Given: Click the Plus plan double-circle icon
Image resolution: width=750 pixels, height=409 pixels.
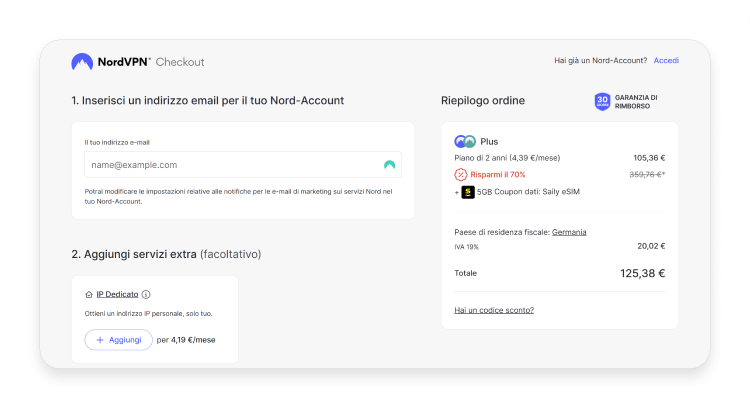Looking at the screenshot, I should point(465,142).
